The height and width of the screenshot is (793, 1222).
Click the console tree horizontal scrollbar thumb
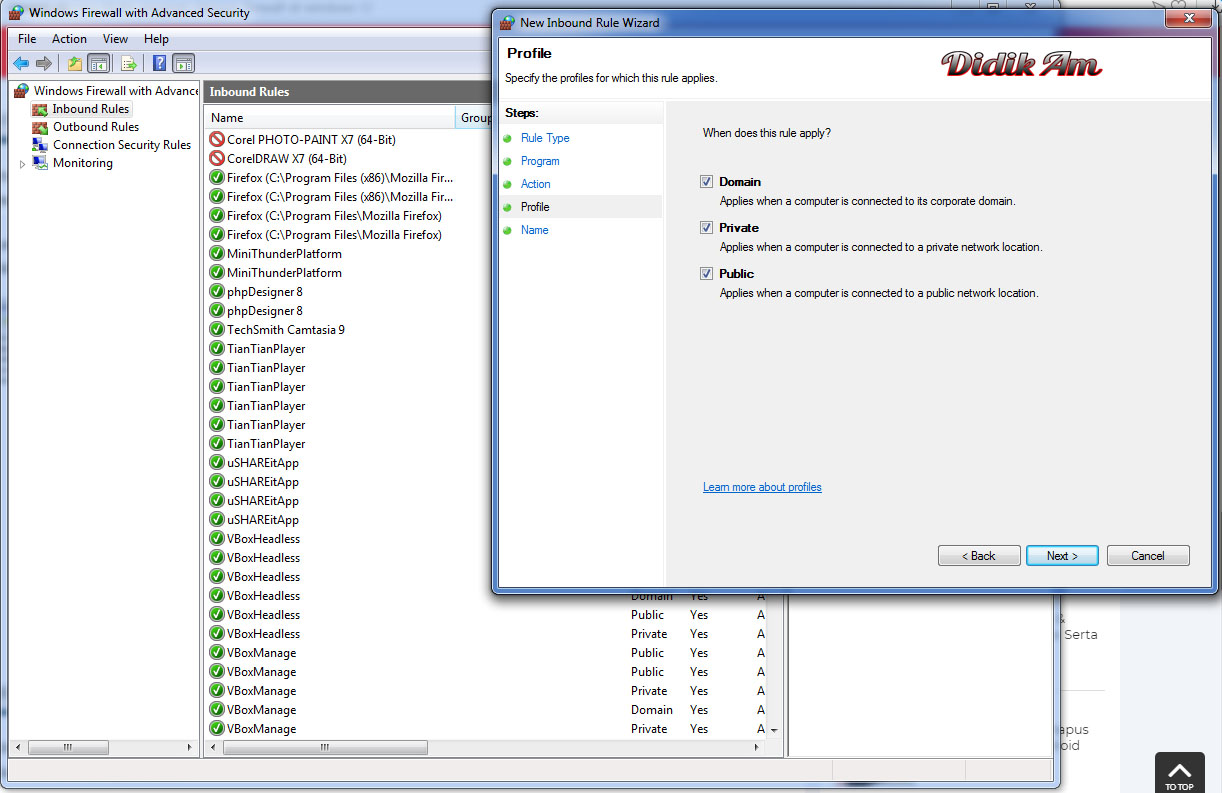point(68,748)
